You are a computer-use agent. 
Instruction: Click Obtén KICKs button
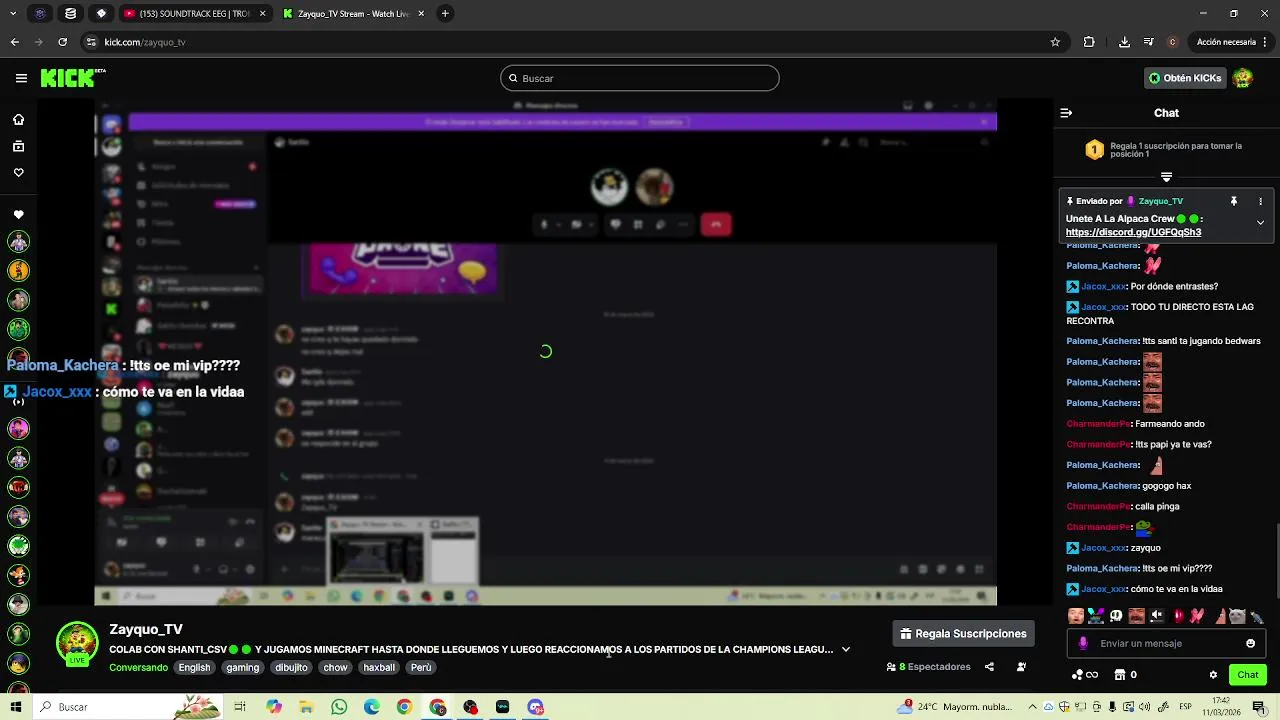click(1185, 78)
